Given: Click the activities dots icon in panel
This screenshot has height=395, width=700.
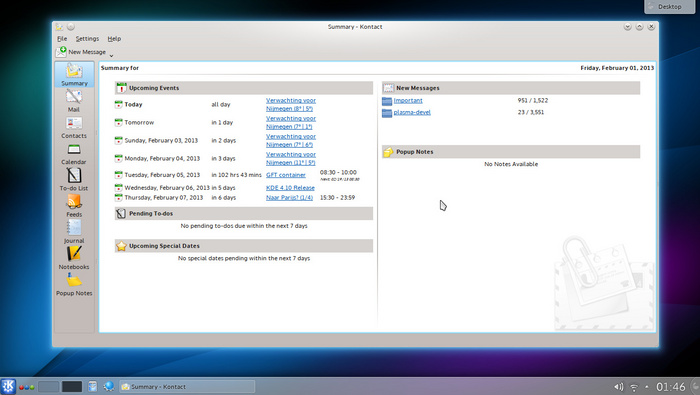Looking at the screenshot, I should pos(26,387).
